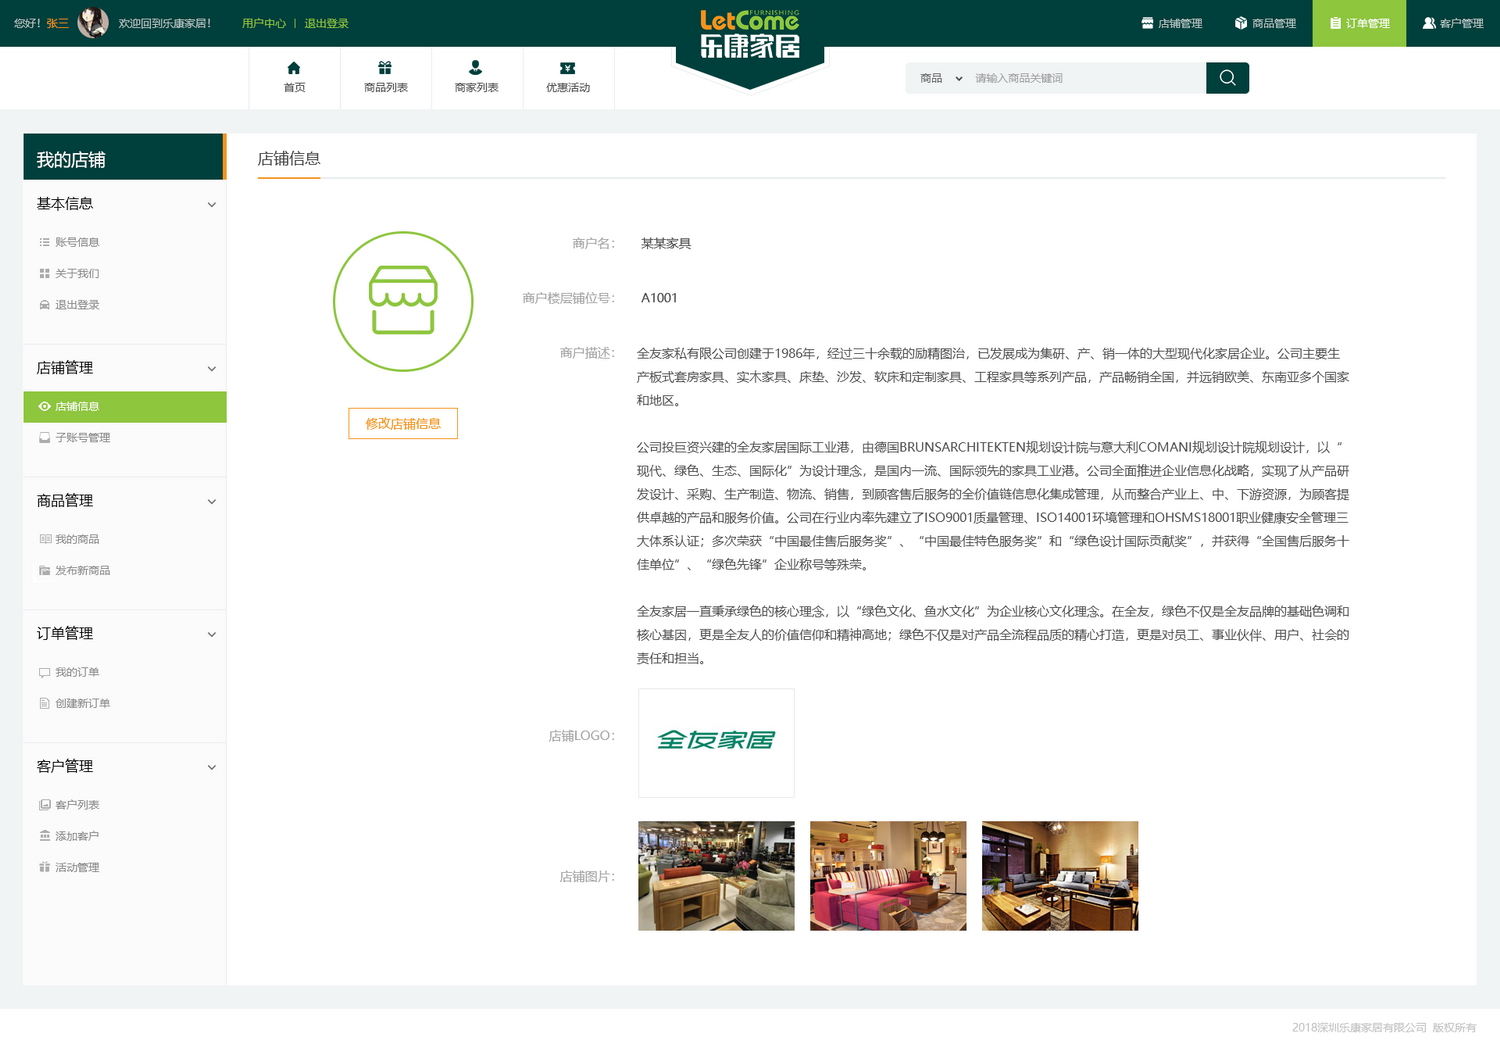Screen dimensions: 1500x1048
Task: Collapse the sidebar 店铺管理 section chevron
Action: tap(211, 369)
